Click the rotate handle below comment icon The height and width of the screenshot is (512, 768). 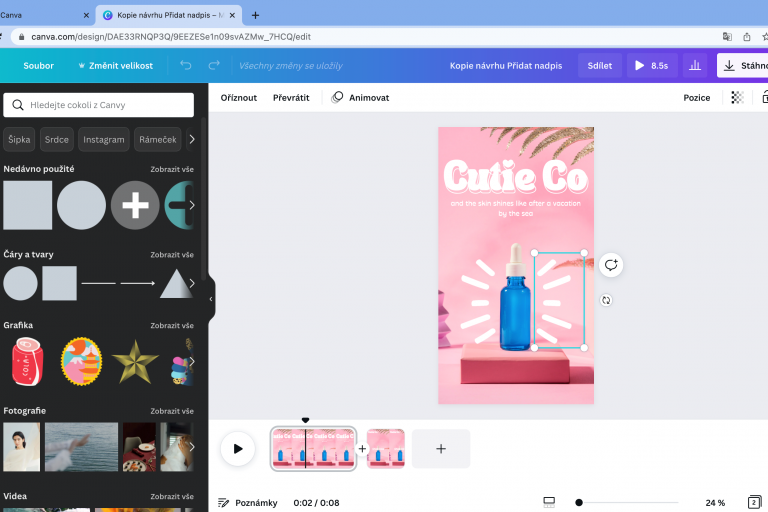click(606, 300)
